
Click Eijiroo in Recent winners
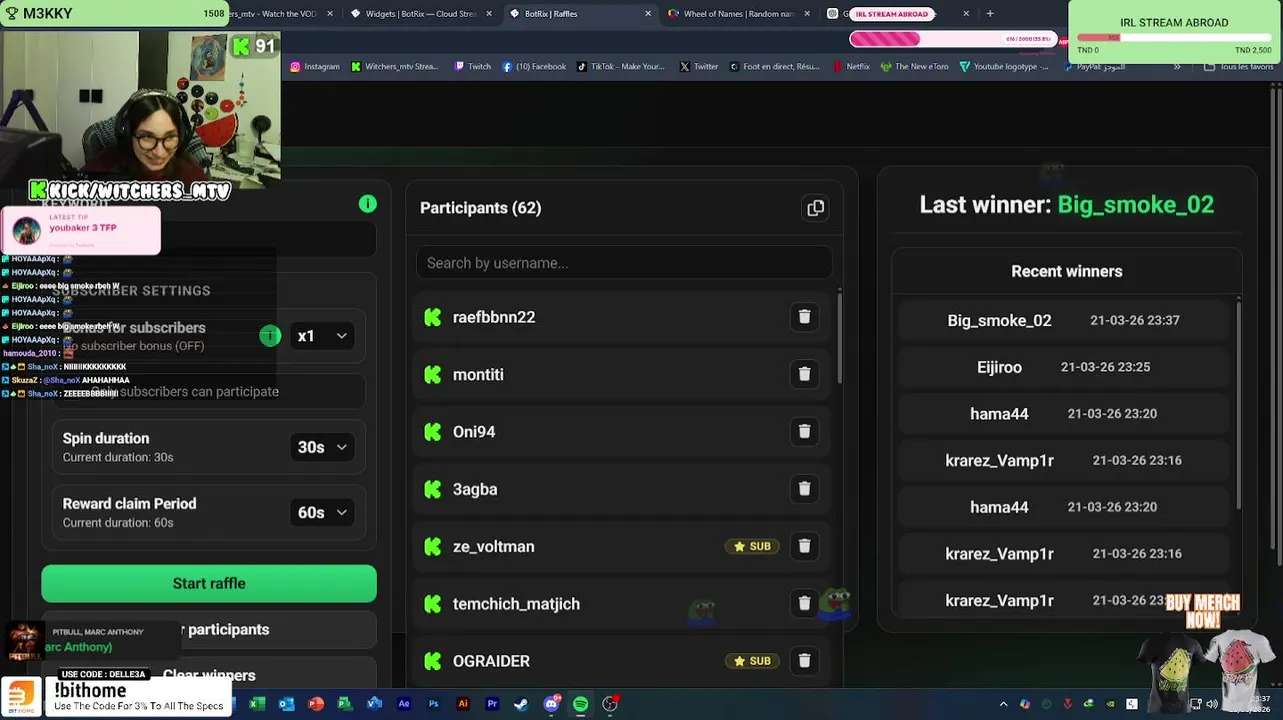(x=999, y=367)
